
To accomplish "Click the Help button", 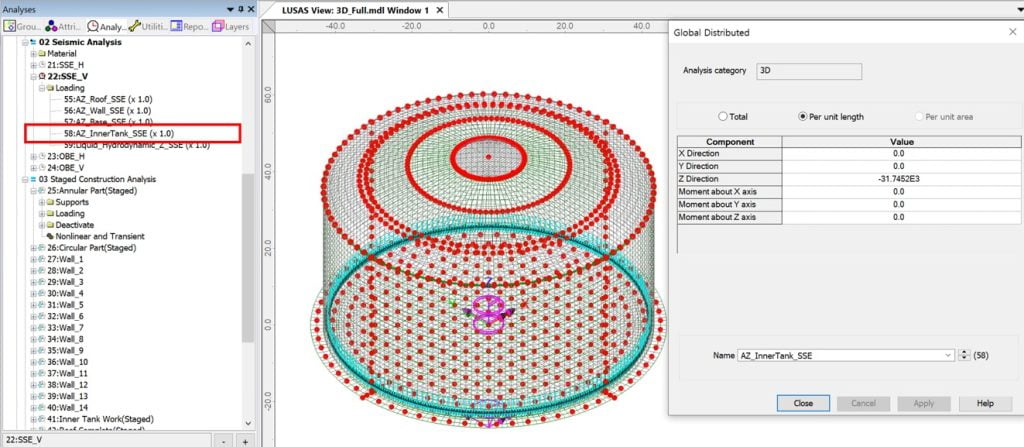I will 984,403.
